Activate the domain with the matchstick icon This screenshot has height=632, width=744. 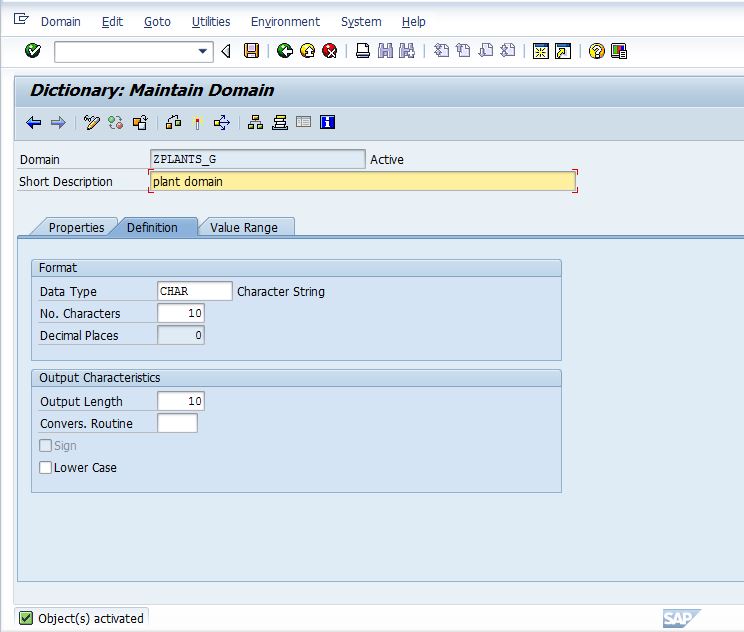197,123
